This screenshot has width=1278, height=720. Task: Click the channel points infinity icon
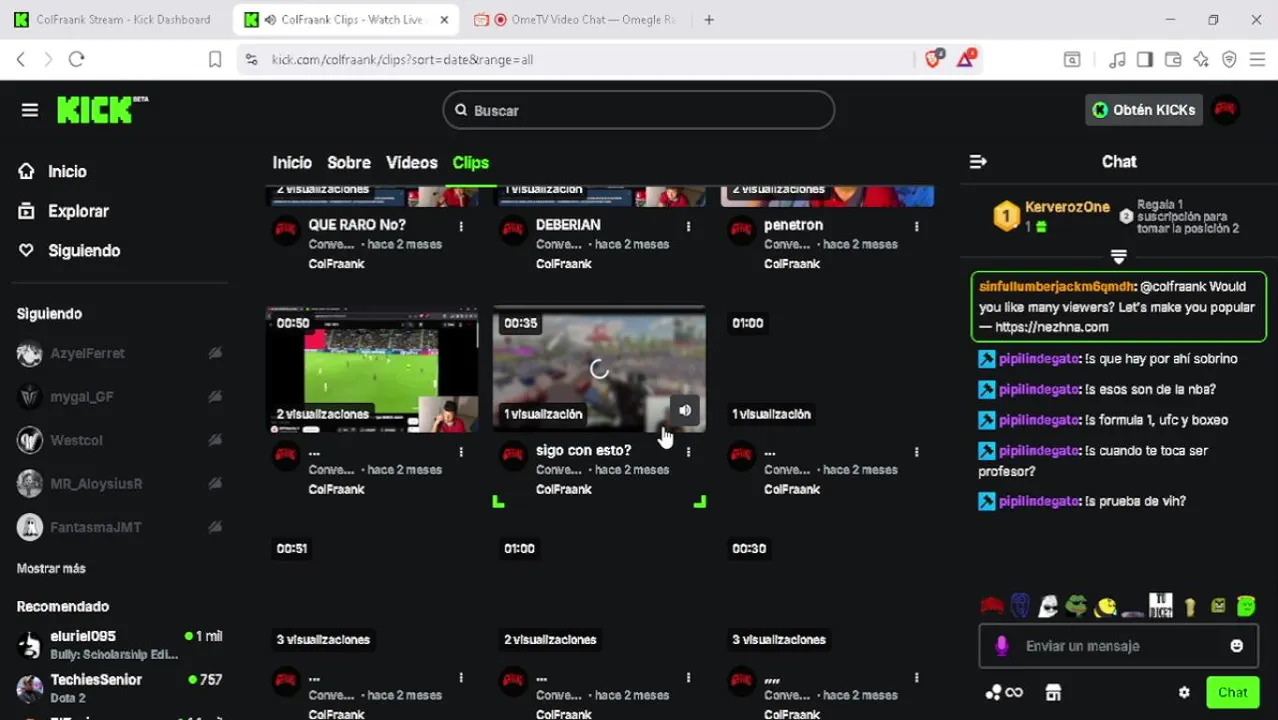1004,692
